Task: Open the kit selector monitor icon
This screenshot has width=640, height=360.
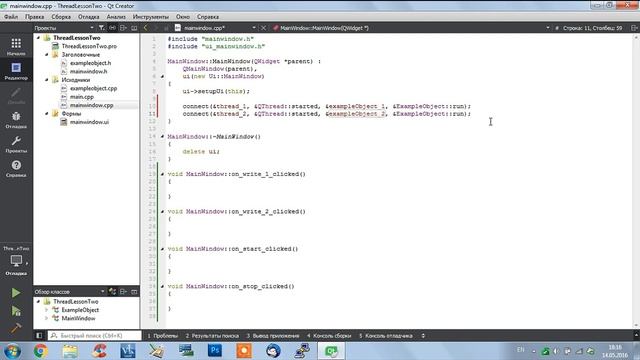Action: coord(16,260)
